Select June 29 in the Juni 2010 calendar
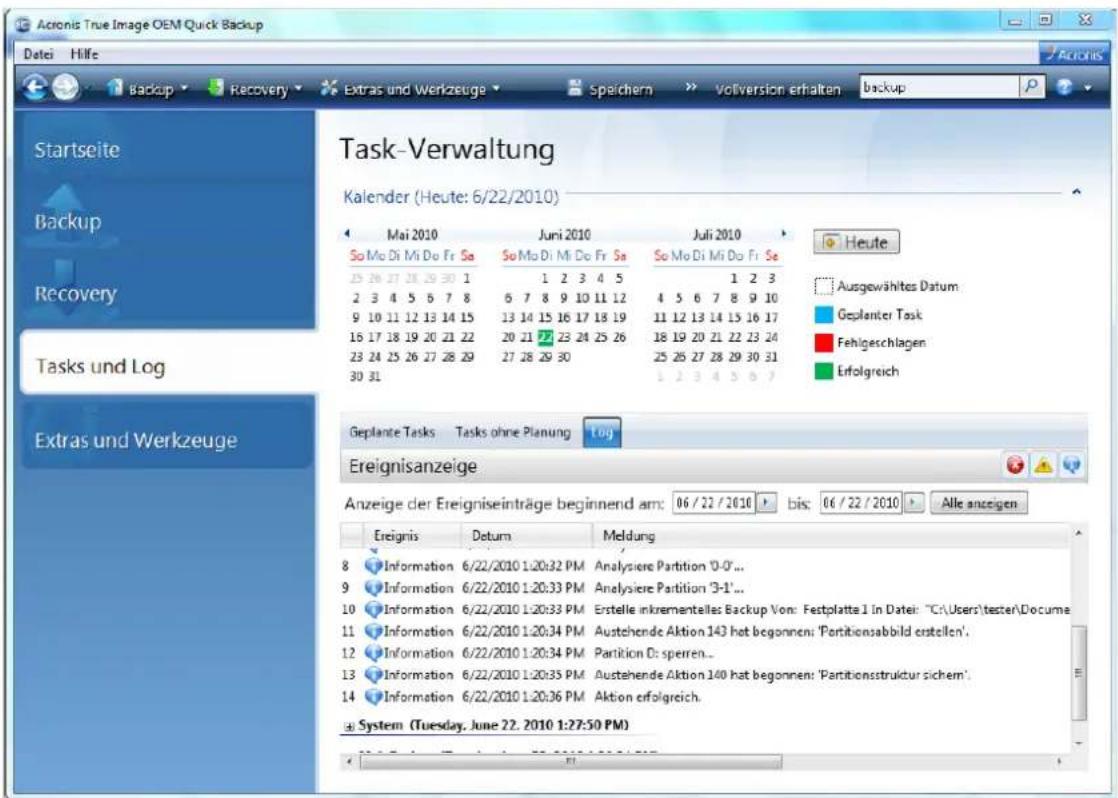The image size is (1118, 798). tap(545, 357)
